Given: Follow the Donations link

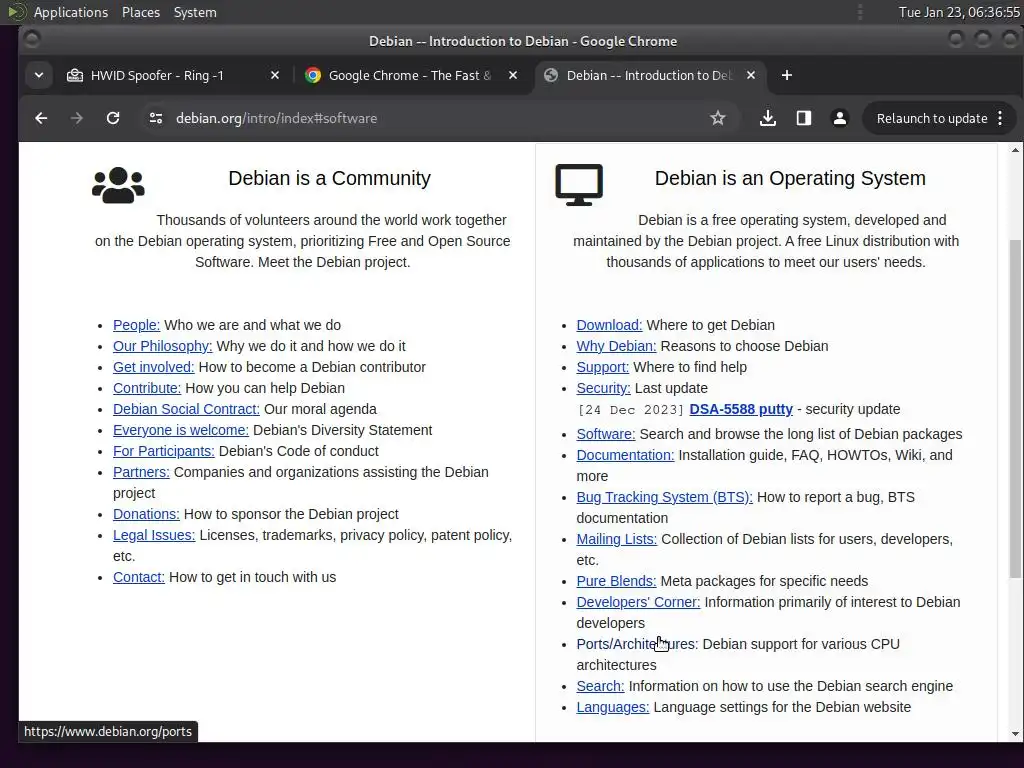Looking at the screenshot, I should (146, 514).
